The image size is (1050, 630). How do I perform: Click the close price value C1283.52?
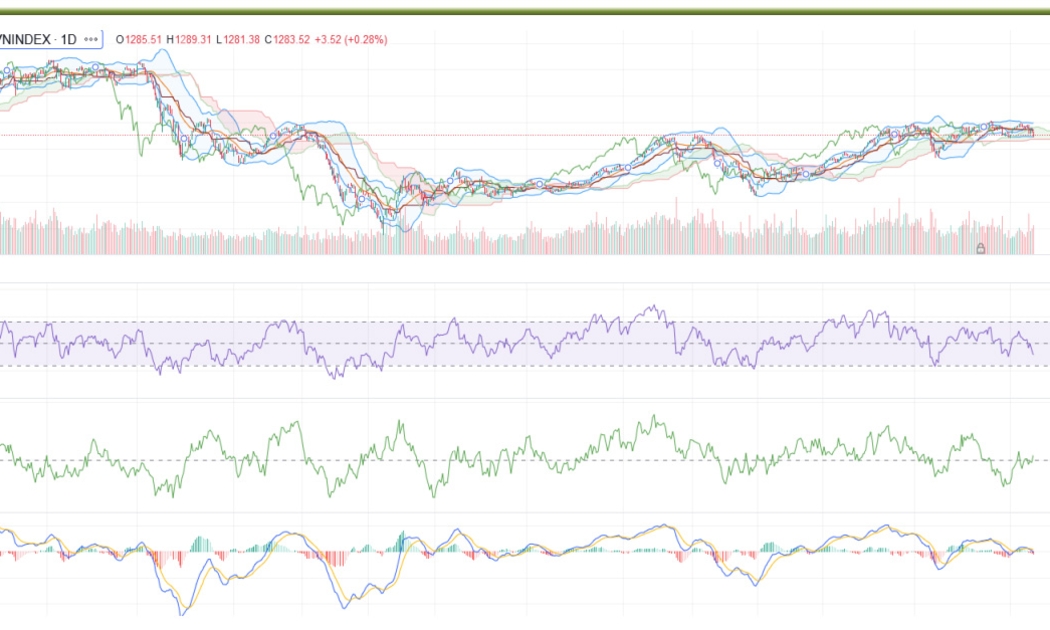(x=287, y=40)
